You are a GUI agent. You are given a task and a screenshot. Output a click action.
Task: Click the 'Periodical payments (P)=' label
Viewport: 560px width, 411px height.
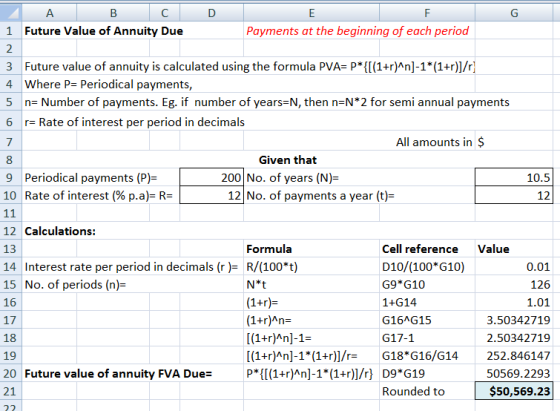(x=91, y=178)
